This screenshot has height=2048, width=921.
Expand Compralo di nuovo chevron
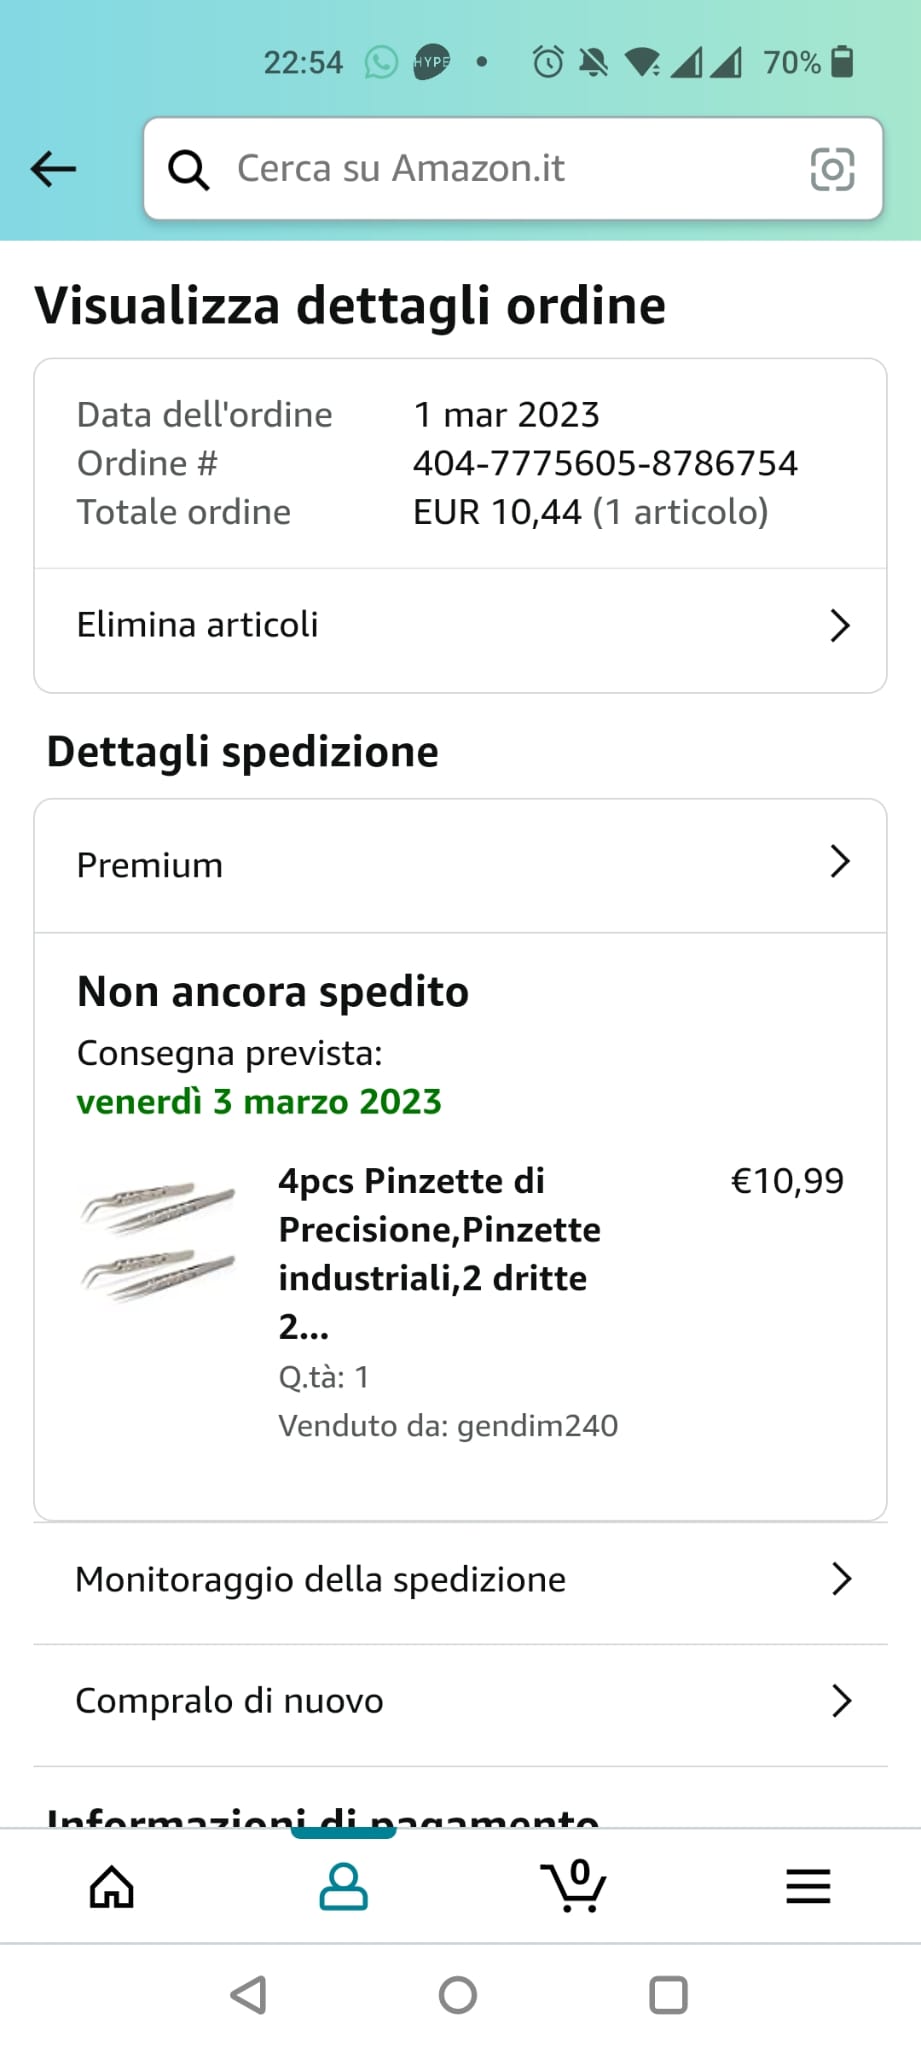coord(841,1701)
